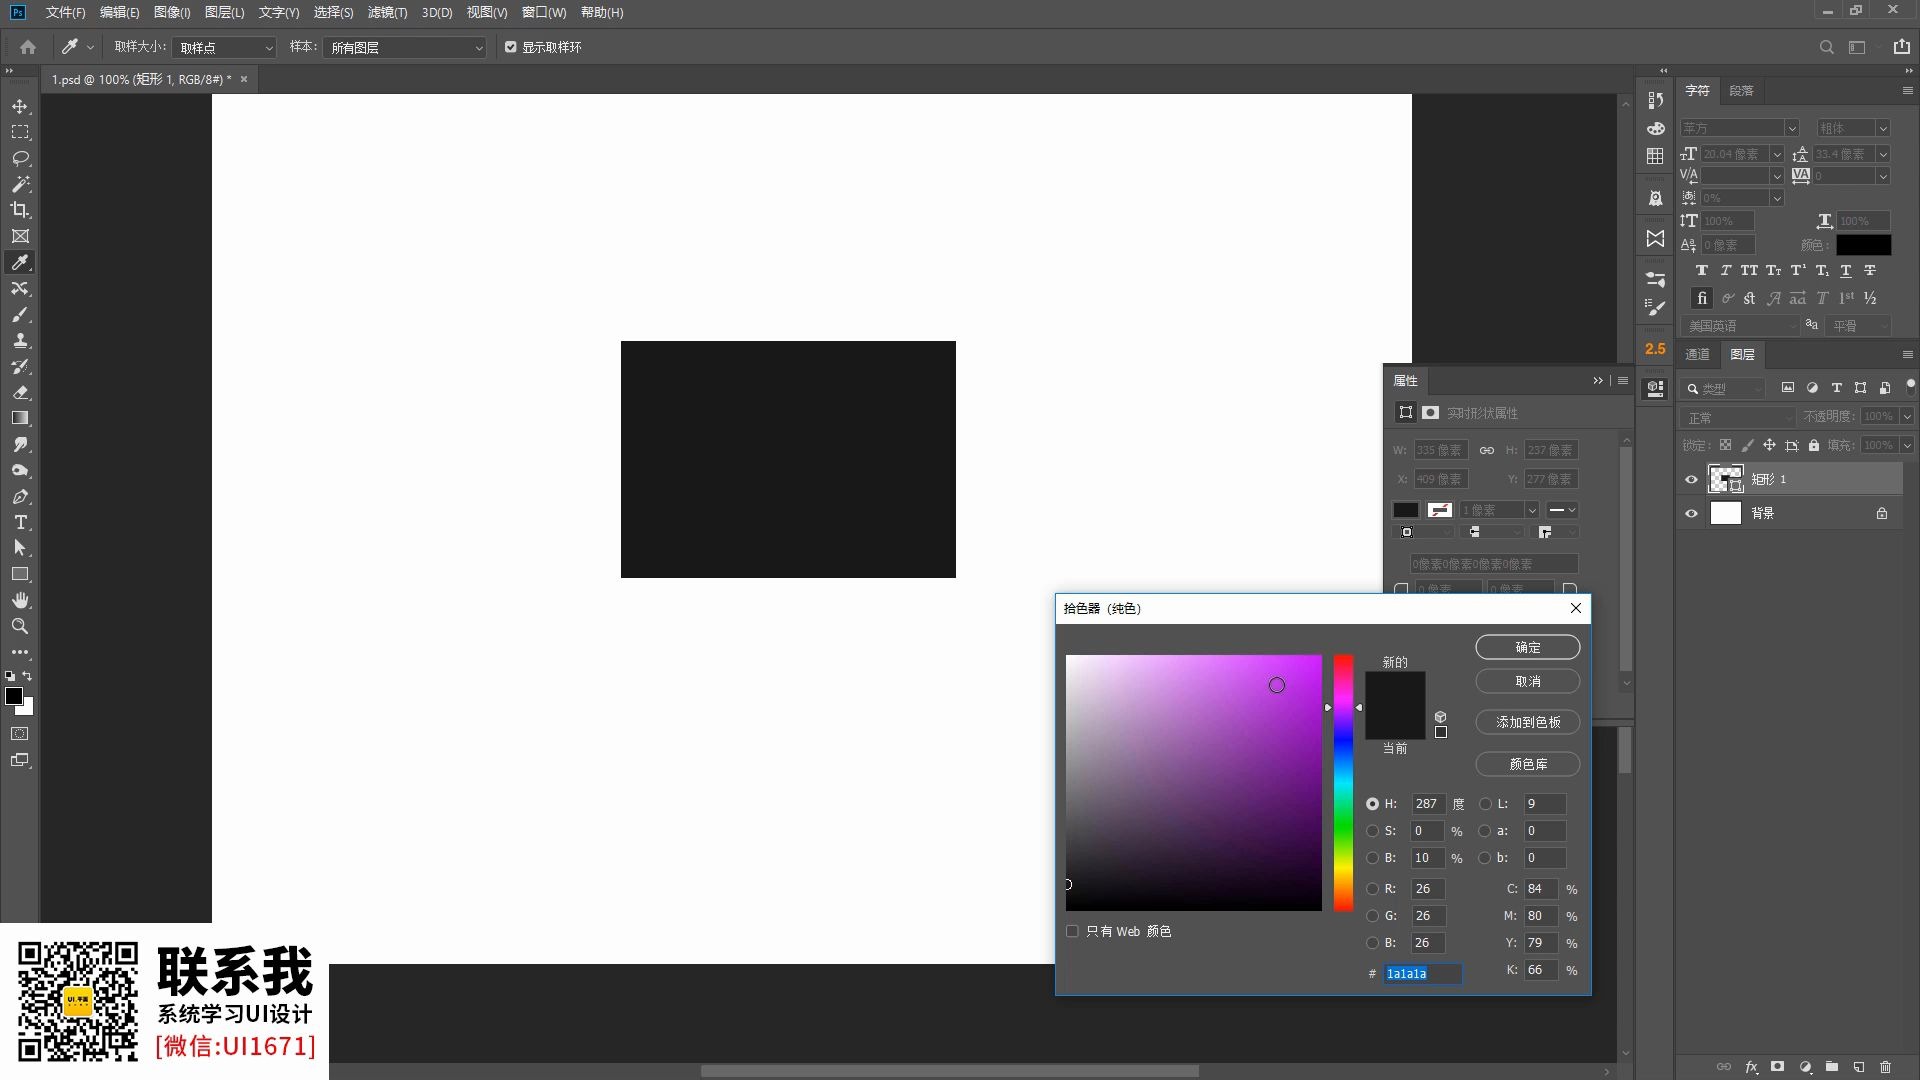Select the Hand tool
The height and width of the screenshot is (1080, 1920).
coord(20,600)
